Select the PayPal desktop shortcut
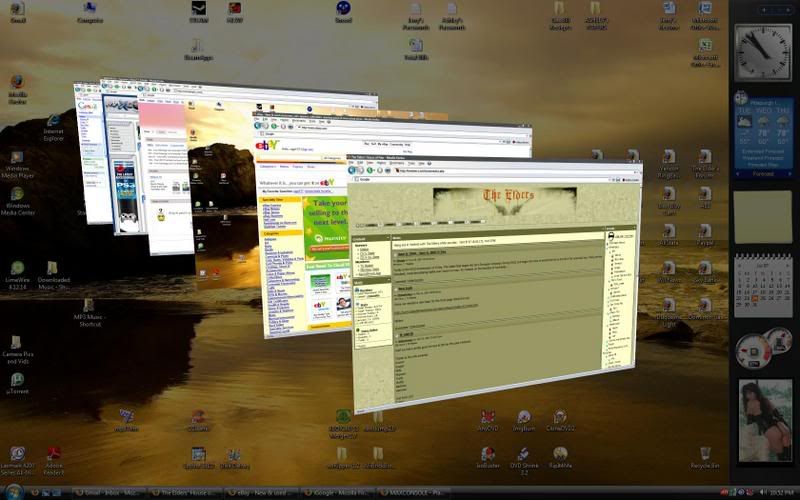 (x=705, y=236)
